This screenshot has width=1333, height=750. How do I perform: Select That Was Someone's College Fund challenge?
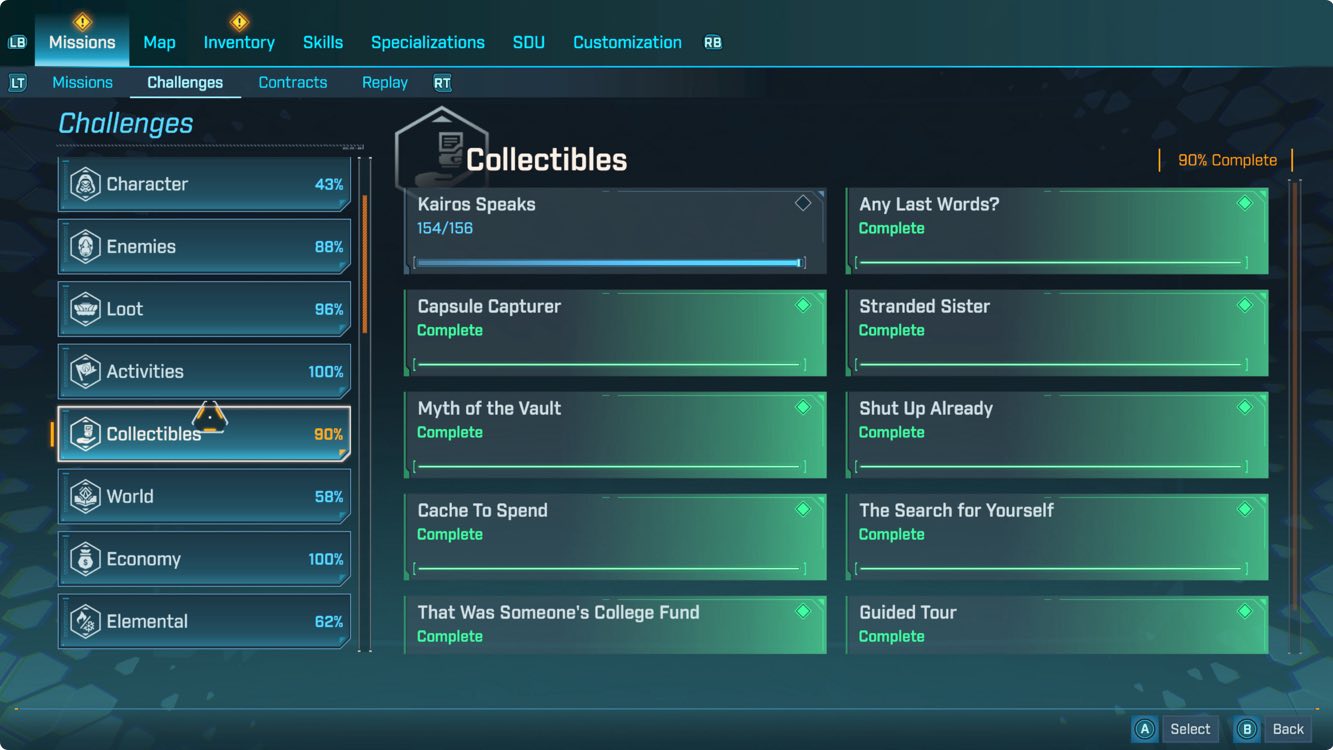pos(615,625)
